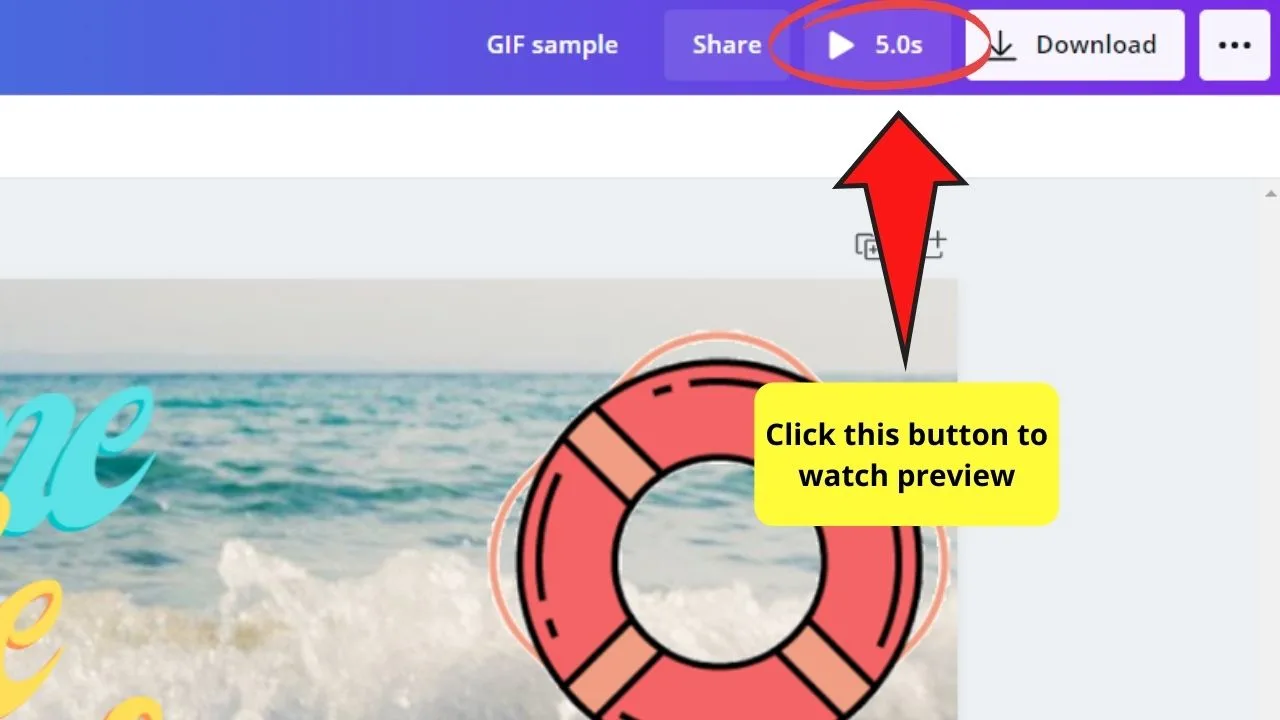
Task: Click the download arrow icon
Action: [x=1002, y=45]
